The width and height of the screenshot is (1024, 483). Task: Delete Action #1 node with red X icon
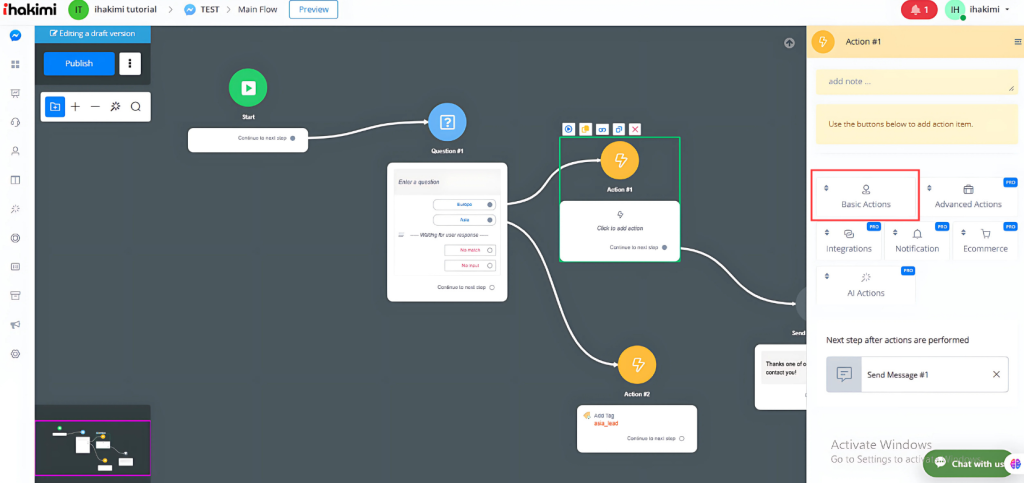click(x=635, y=129)
